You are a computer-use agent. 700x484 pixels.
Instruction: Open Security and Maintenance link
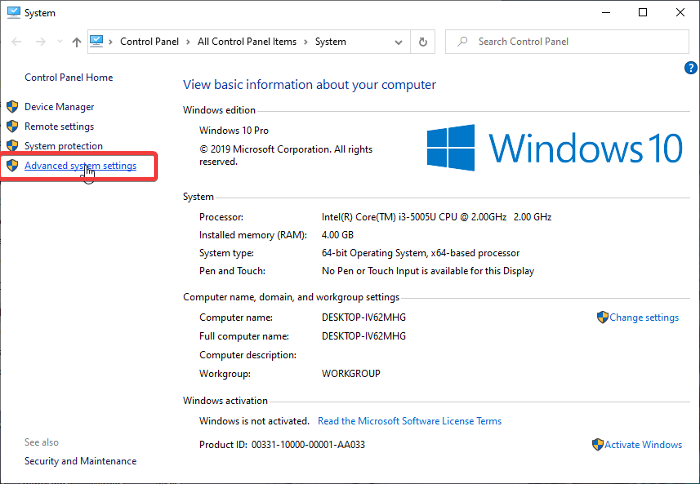coord(80,461)
